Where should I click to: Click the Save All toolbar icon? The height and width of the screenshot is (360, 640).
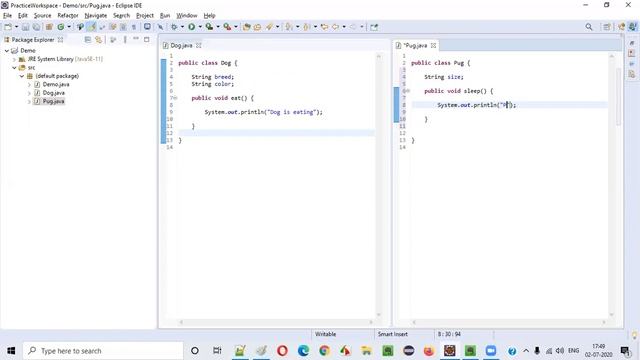click(x=36, y=27)
